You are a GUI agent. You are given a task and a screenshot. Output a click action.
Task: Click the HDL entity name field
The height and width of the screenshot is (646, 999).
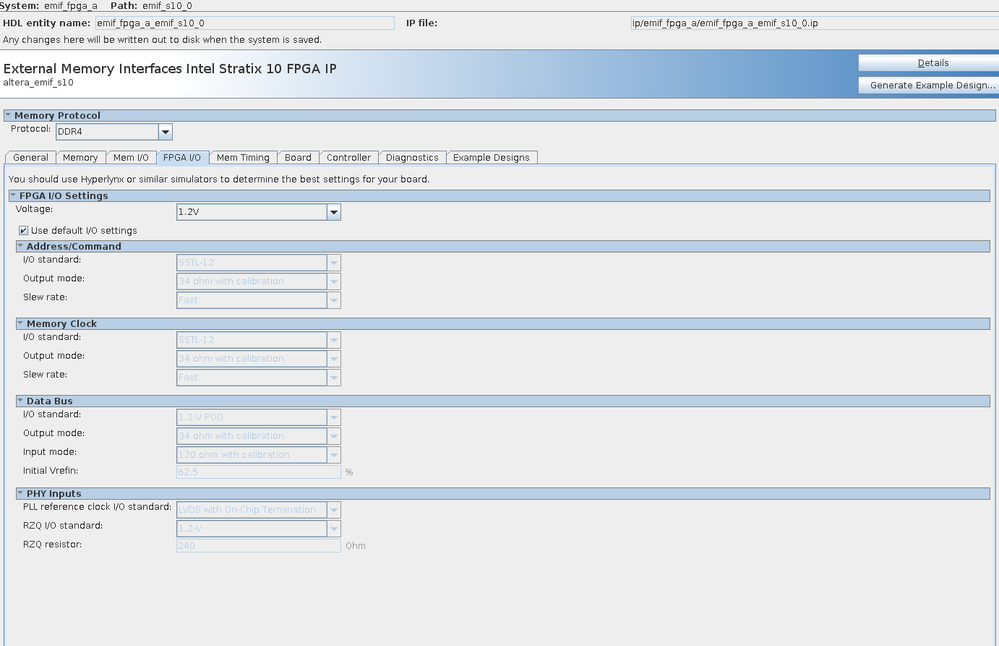point(245,23)
